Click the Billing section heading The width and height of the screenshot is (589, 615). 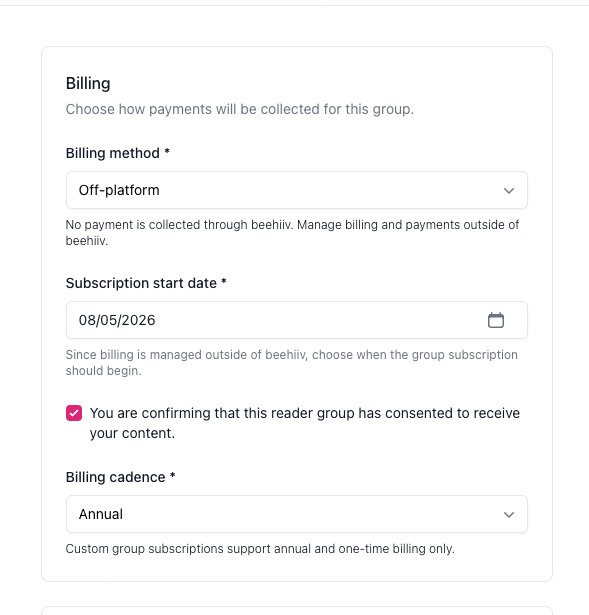pyautogui.click(x=88, y=84)
